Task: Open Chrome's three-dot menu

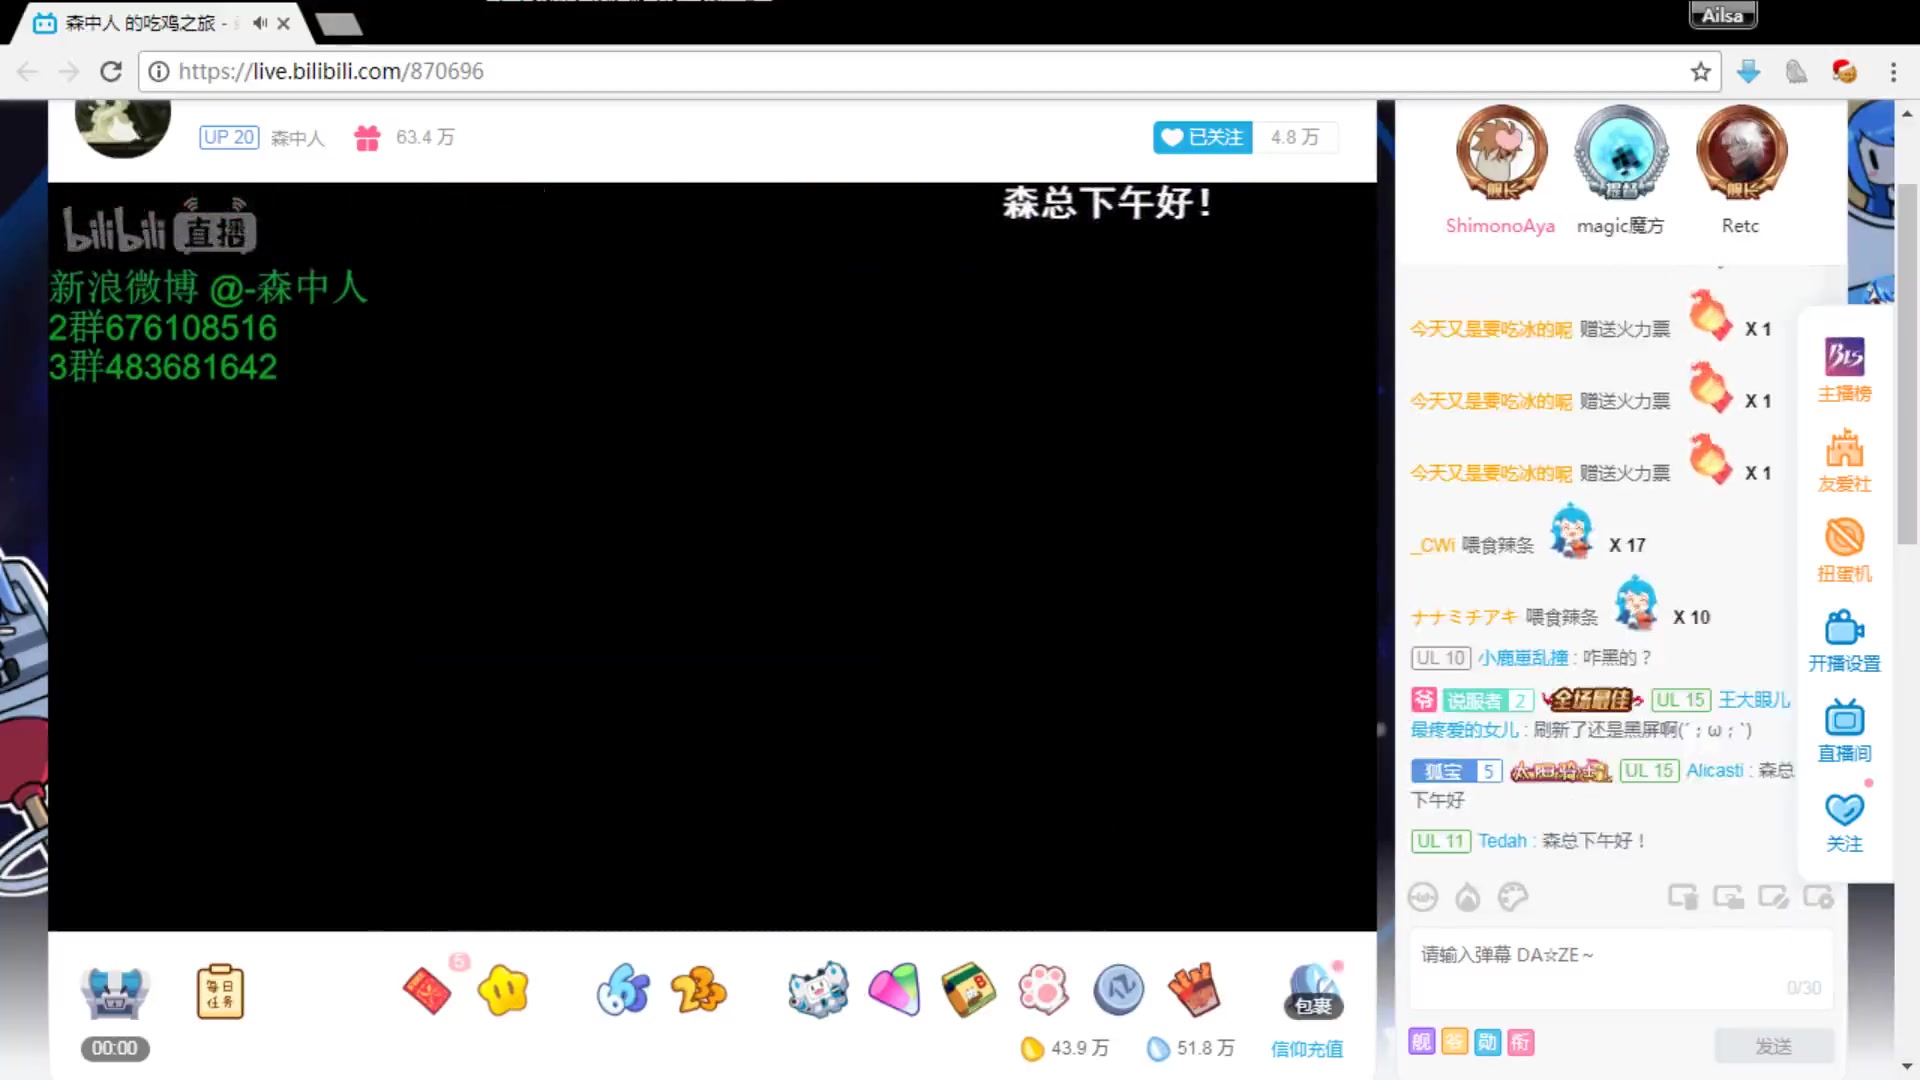Action: [x=1893, y=72]
